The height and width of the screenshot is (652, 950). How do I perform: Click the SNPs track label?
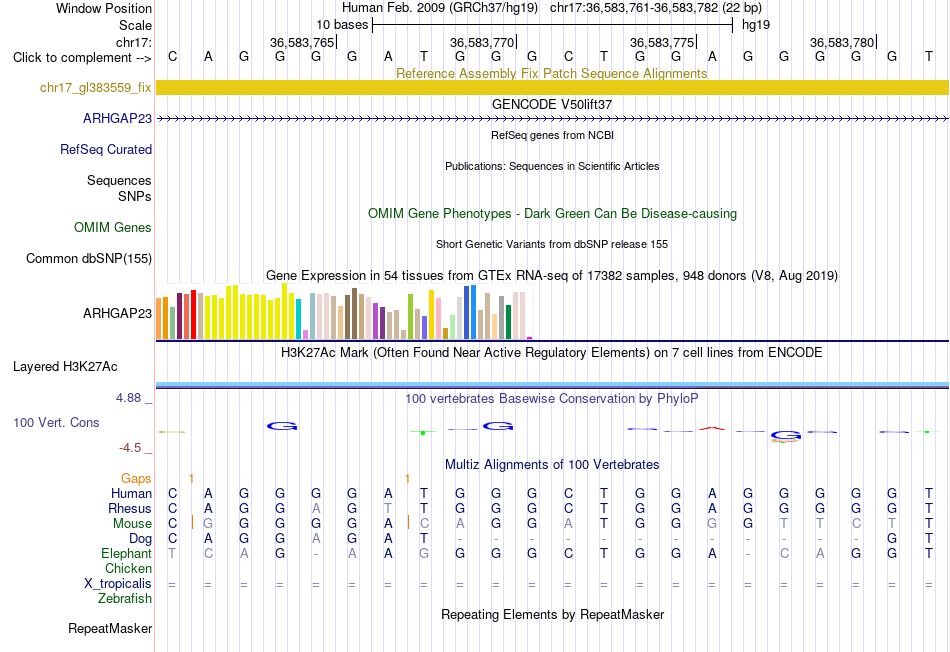135,196
